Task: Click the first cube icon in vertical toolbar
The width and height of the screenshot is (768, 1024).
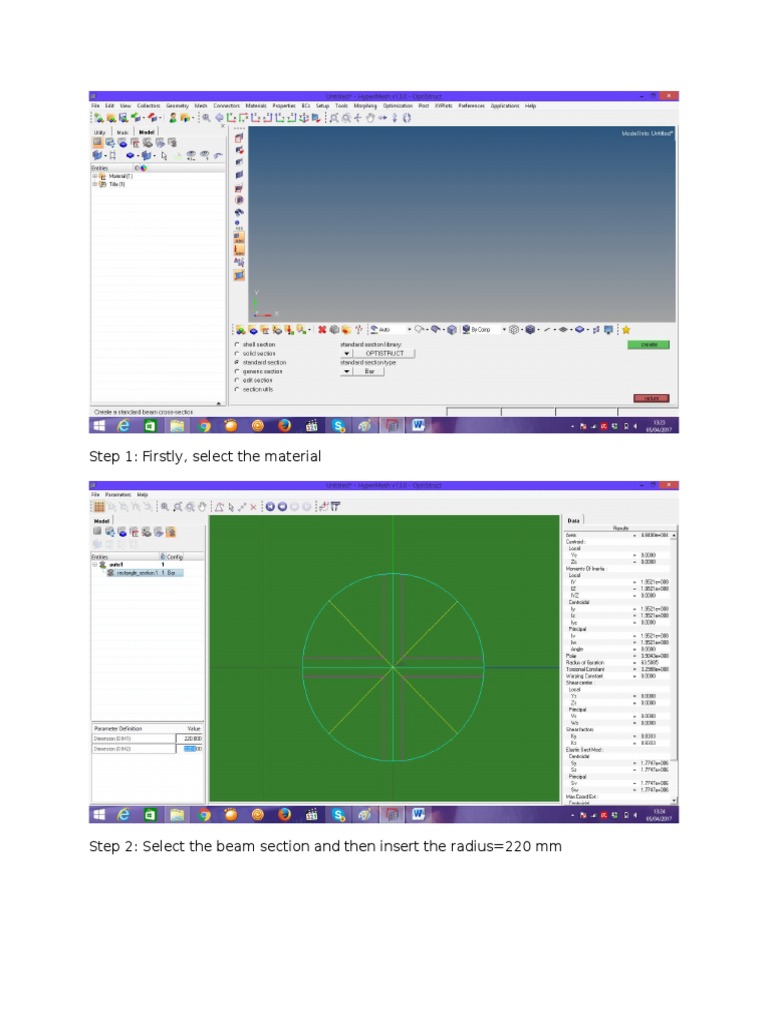Action: point(239,138)
